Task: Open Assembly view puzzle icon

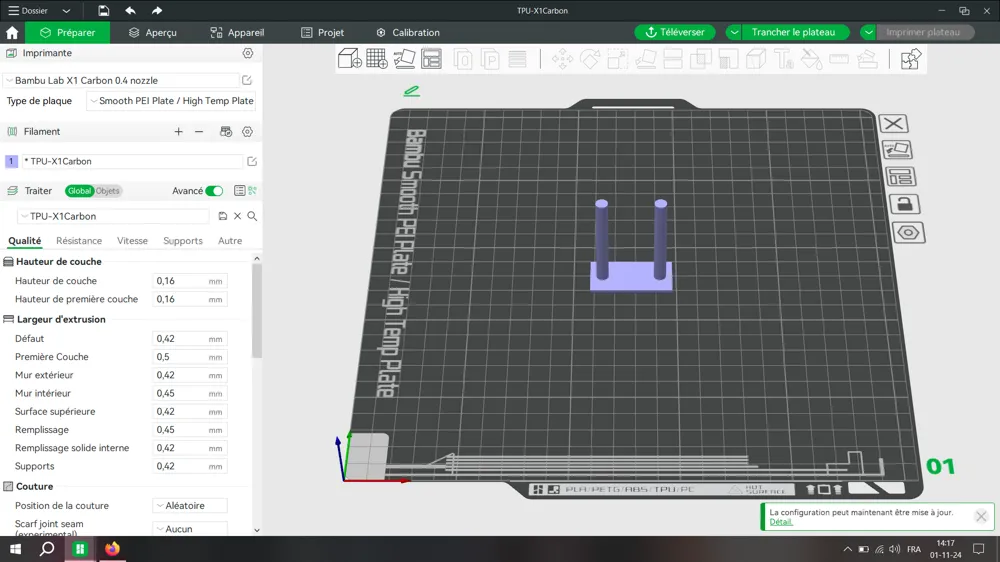Action: [x=910, y=59]
